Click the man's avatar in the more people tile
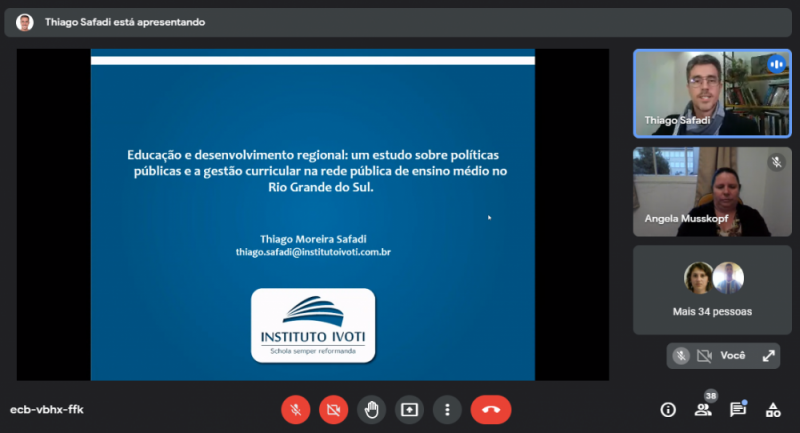 coord(728,278)
